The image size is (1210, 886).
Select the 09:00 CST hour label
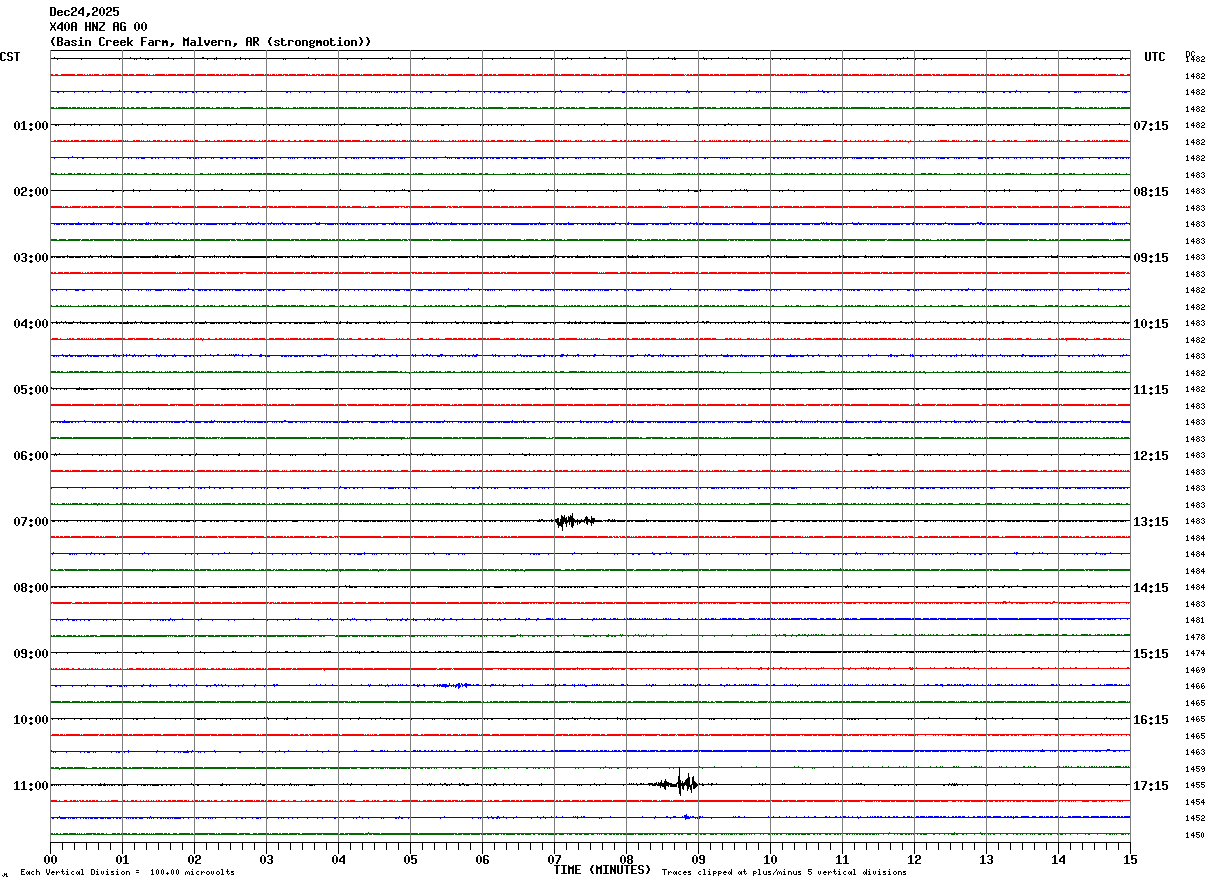click(30, 654)
